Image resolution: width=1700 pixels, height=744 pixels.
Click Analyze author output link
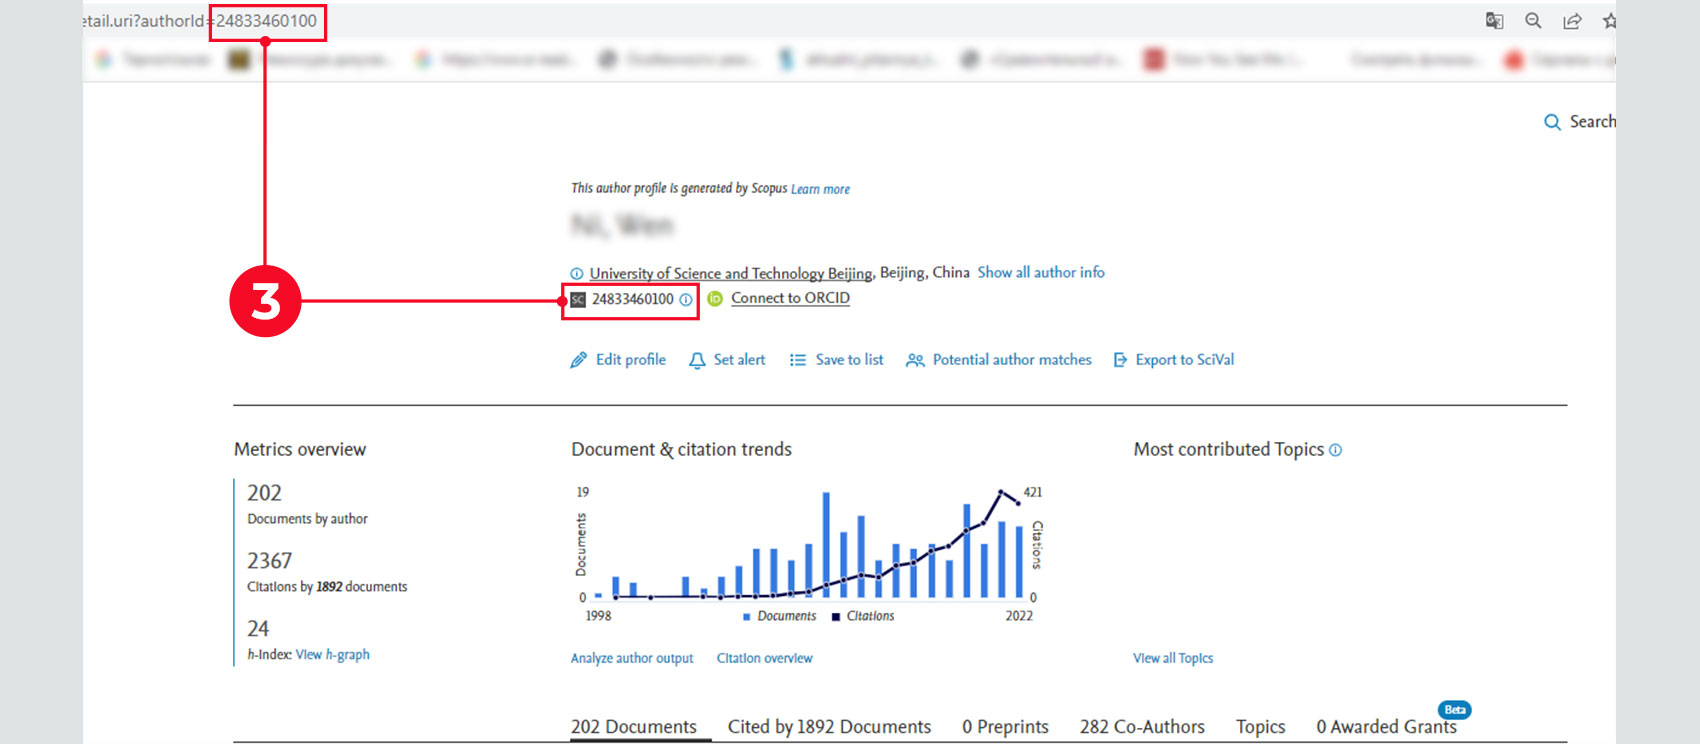pyautogui.click(x=632, y=658)
